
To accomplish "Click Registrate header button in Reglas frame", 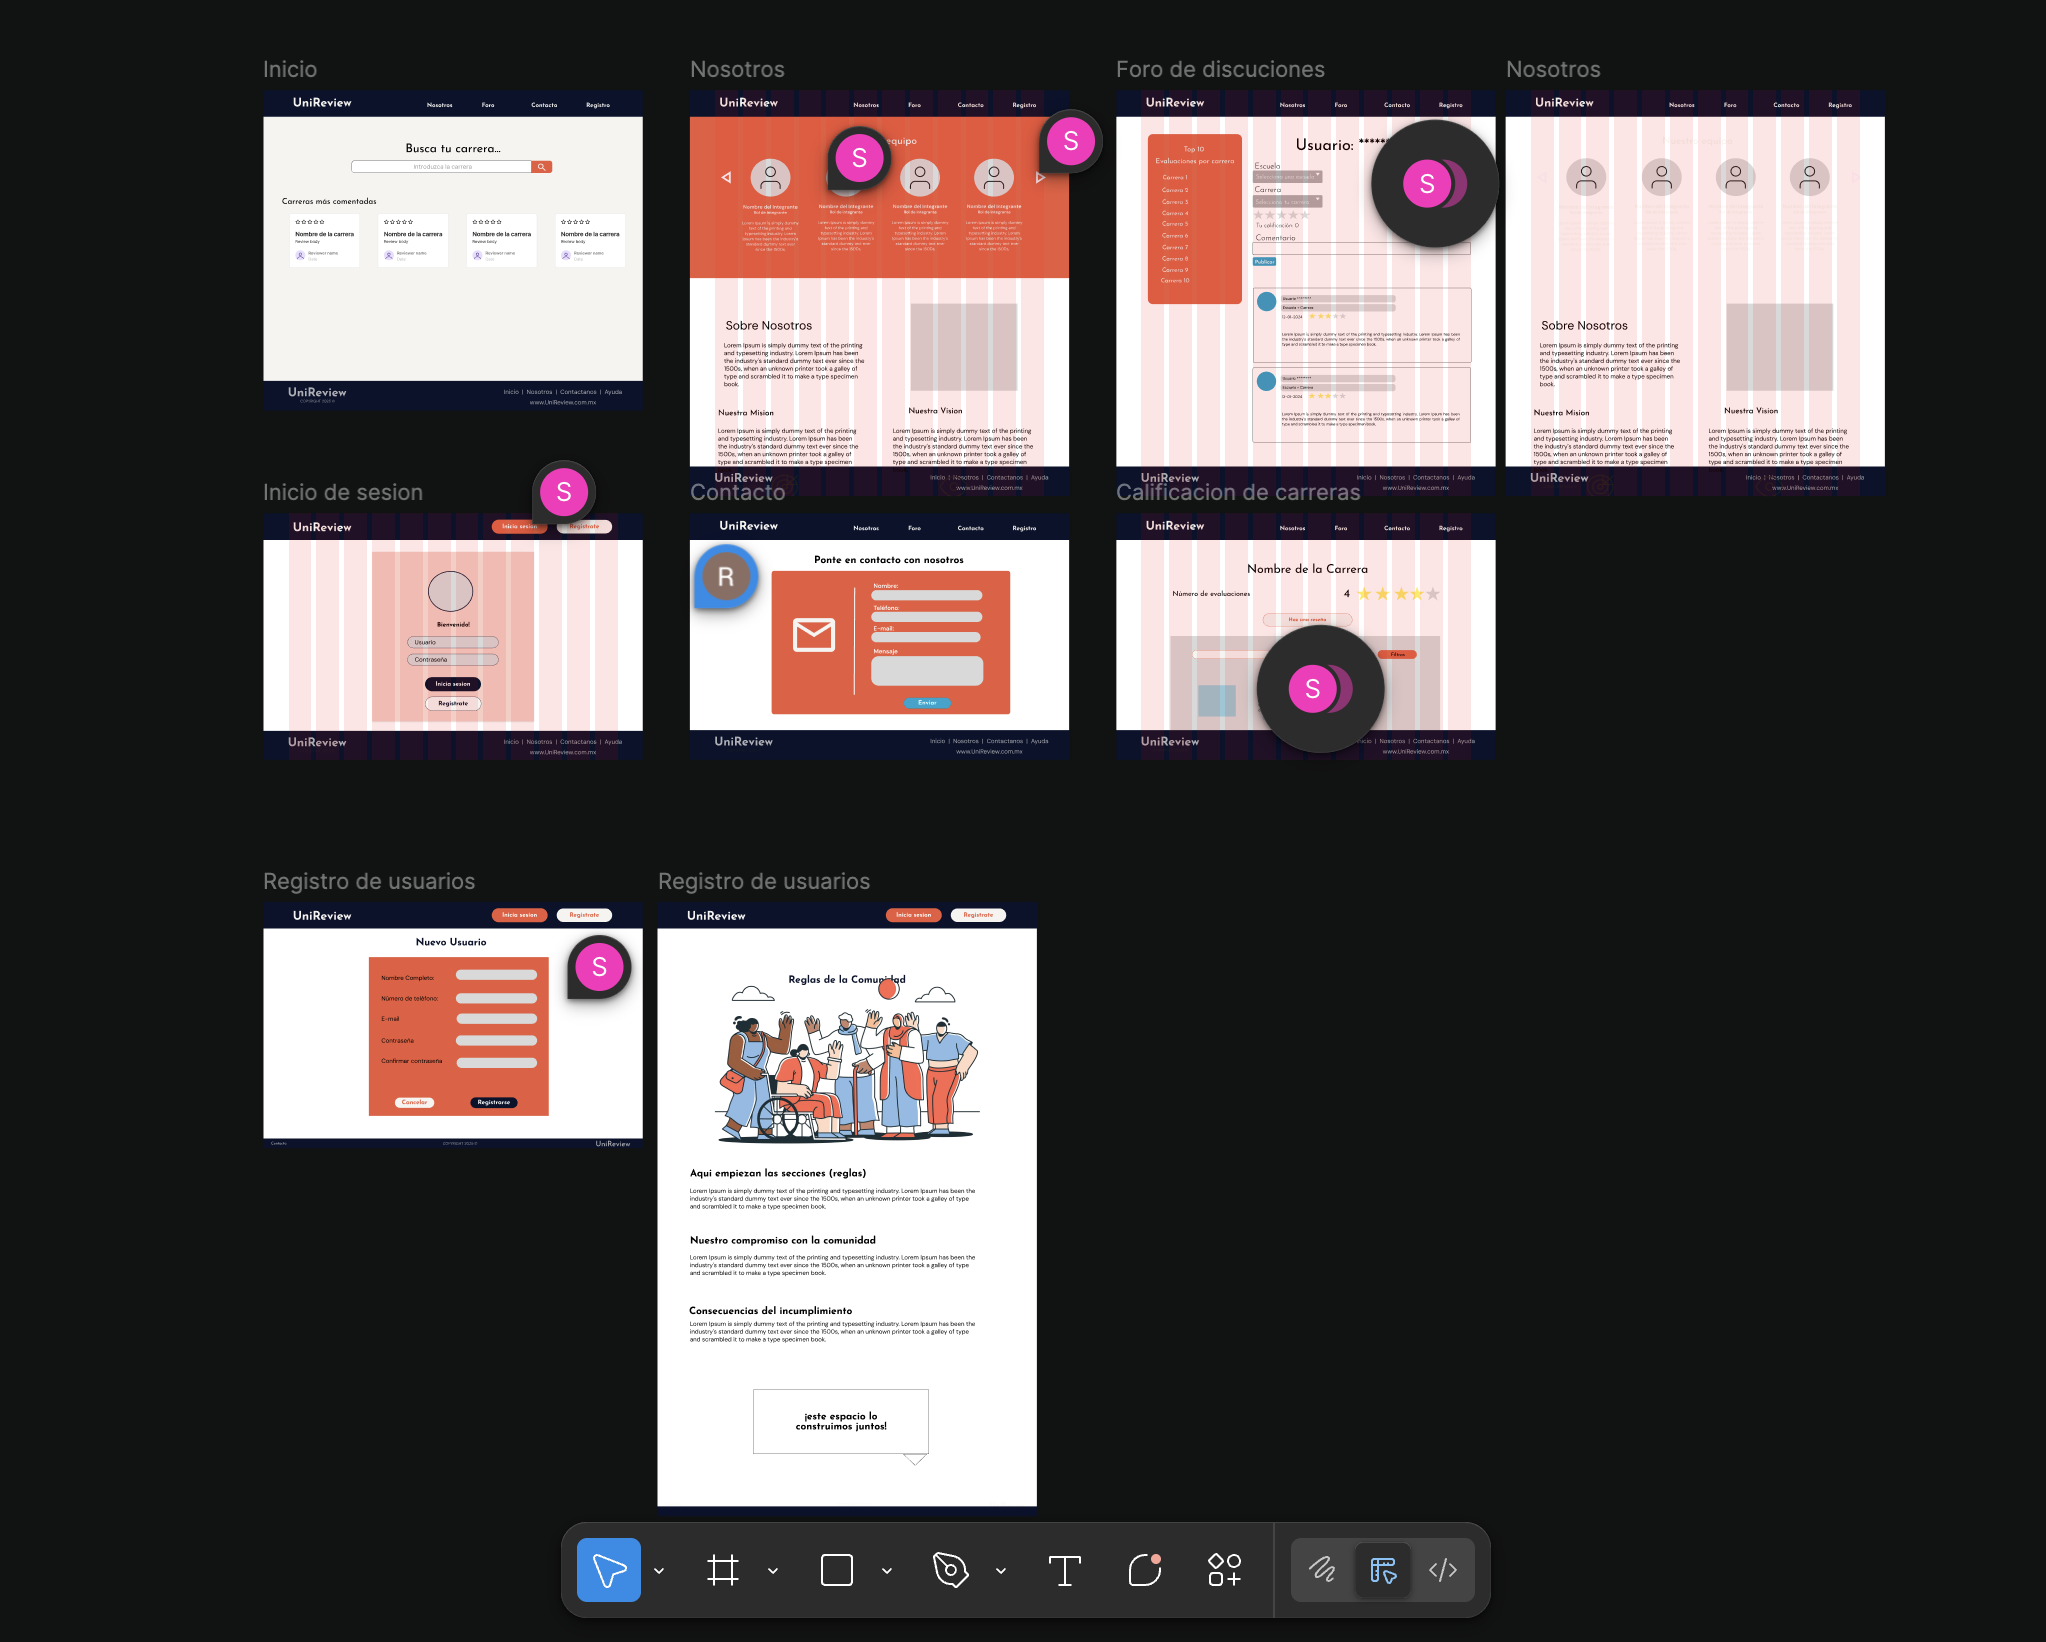I will 978,915.
